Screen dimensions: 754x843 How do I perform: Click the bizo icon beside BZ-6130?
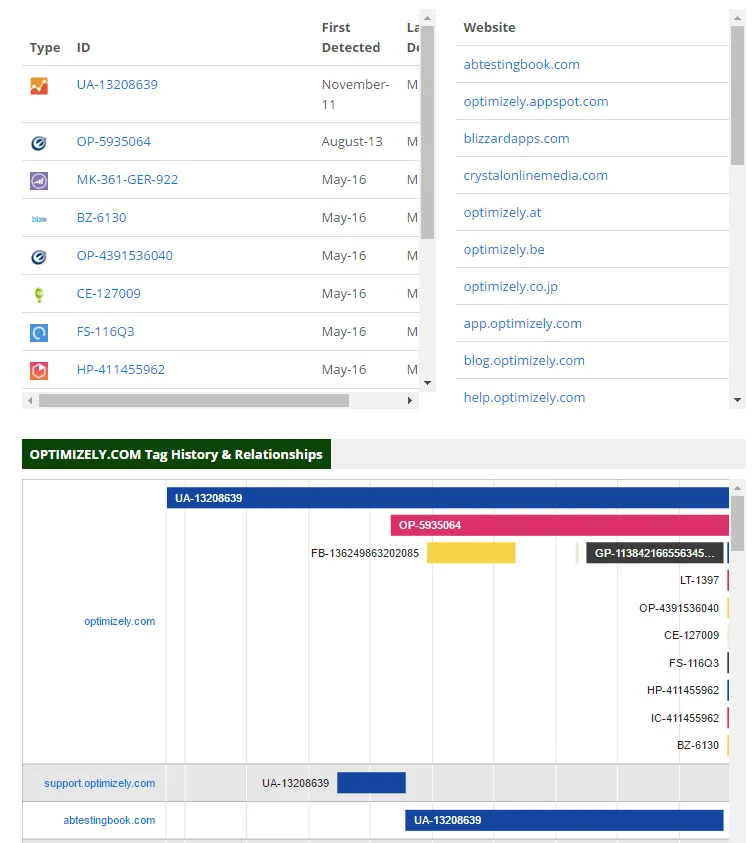(x=39, y=219)
